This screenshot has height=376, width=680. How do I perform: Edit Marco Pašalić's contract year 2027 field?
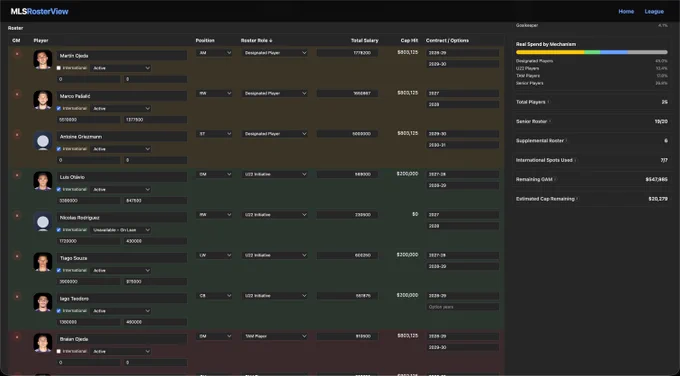pyautogui.click(x=462, y=93)
